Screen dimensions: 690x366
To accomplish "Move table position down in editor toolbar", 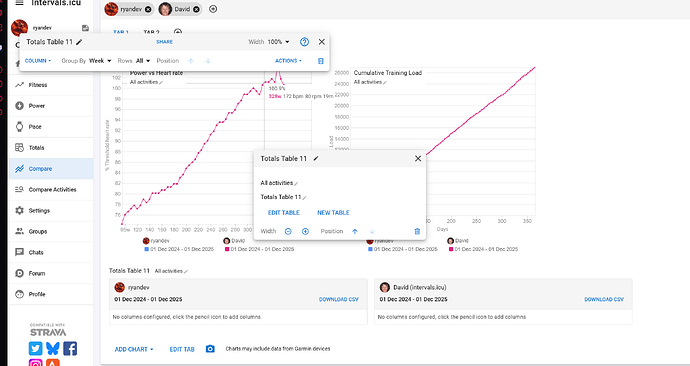I will click(x=208, y=61).
